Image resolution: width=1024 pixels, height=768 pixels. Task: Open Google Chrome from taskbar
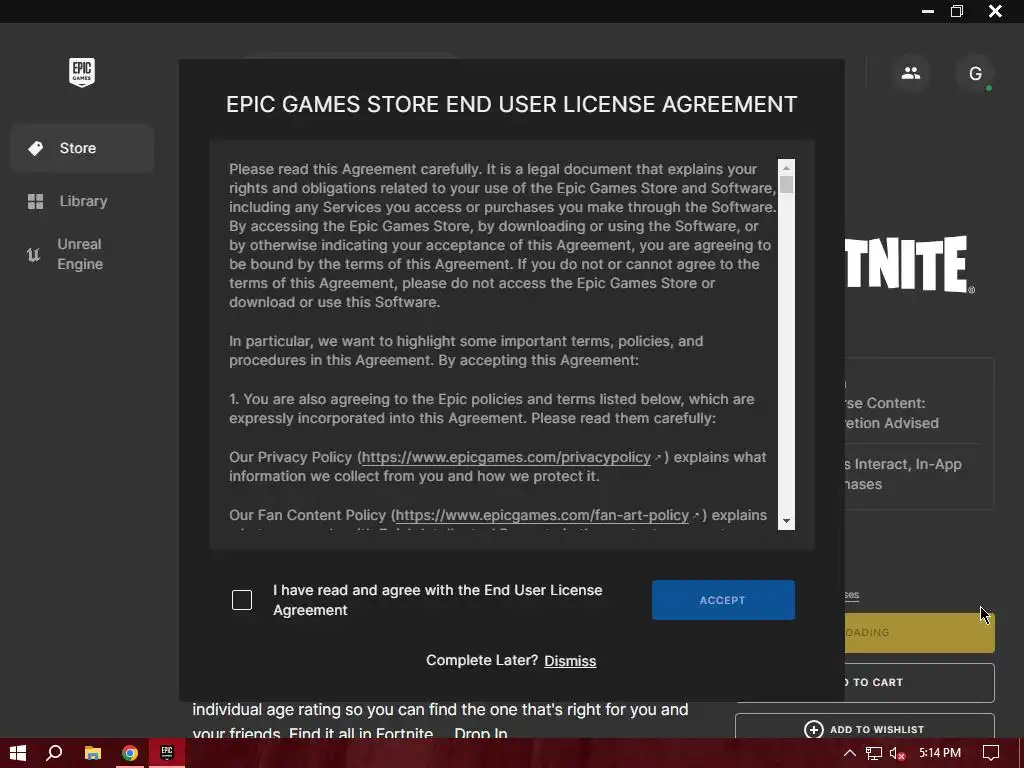pos(130,753)
